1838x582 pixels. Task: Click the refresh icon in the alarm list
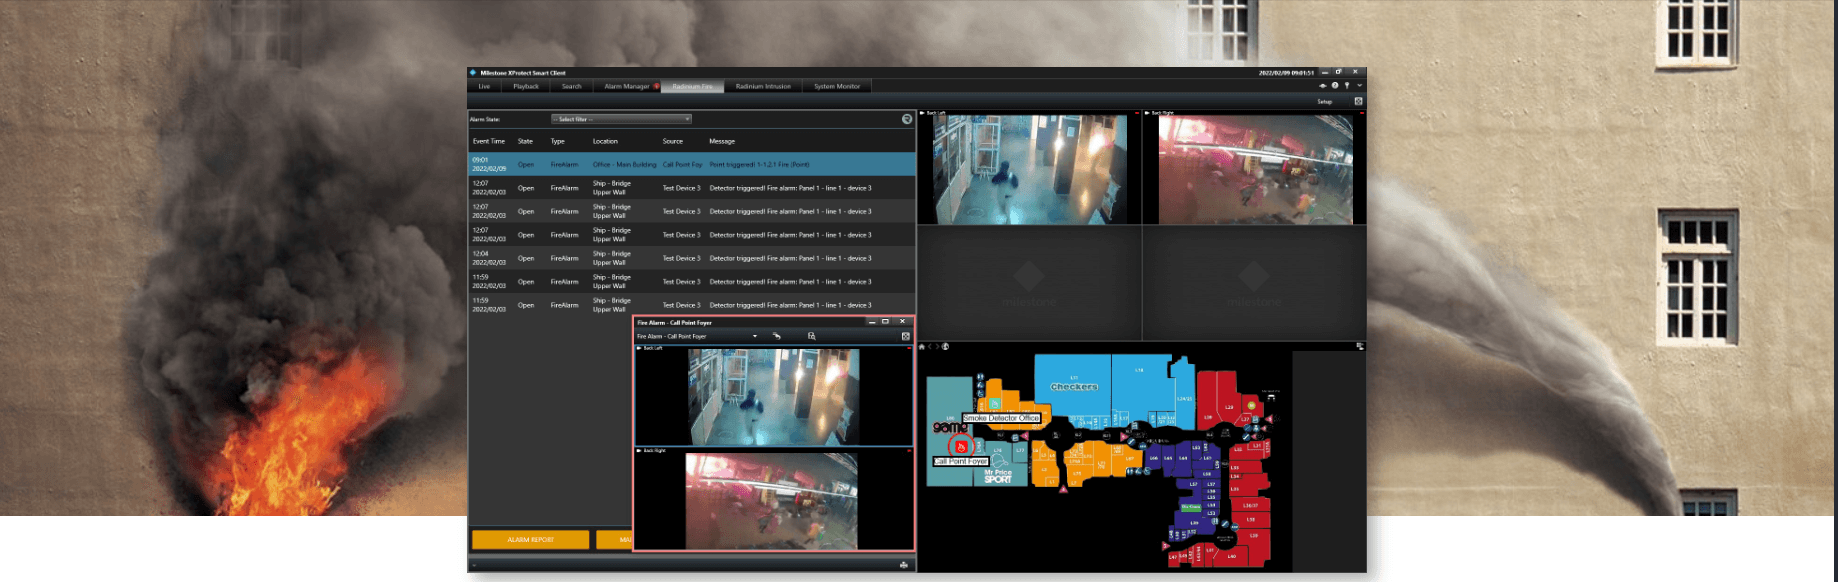point(907,119)
